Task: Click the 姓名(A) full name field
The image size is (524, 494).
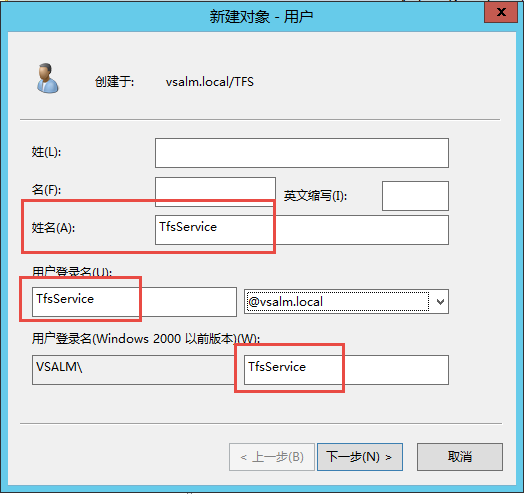Action: coord(301,230)
